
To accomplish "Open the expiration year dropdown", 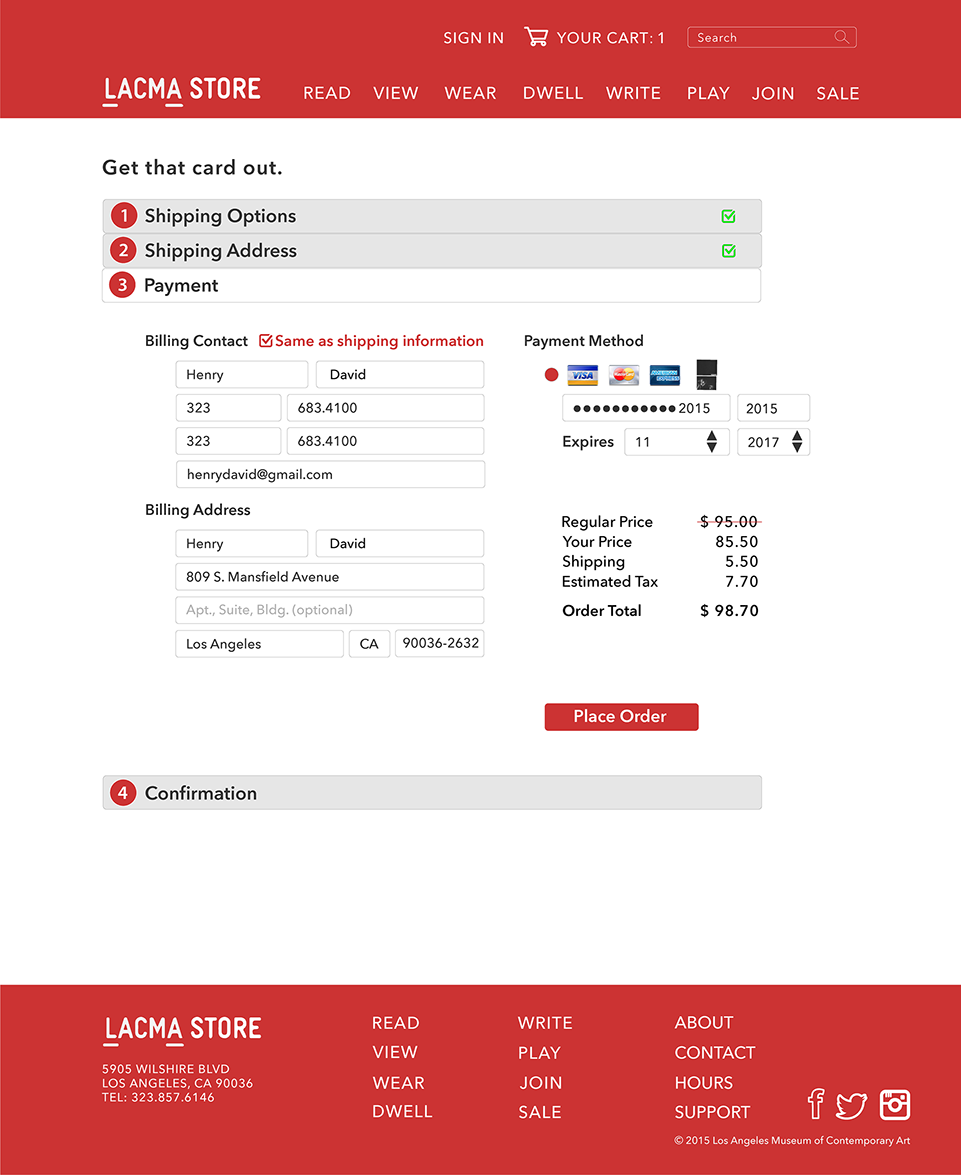I will pos(773,442).
